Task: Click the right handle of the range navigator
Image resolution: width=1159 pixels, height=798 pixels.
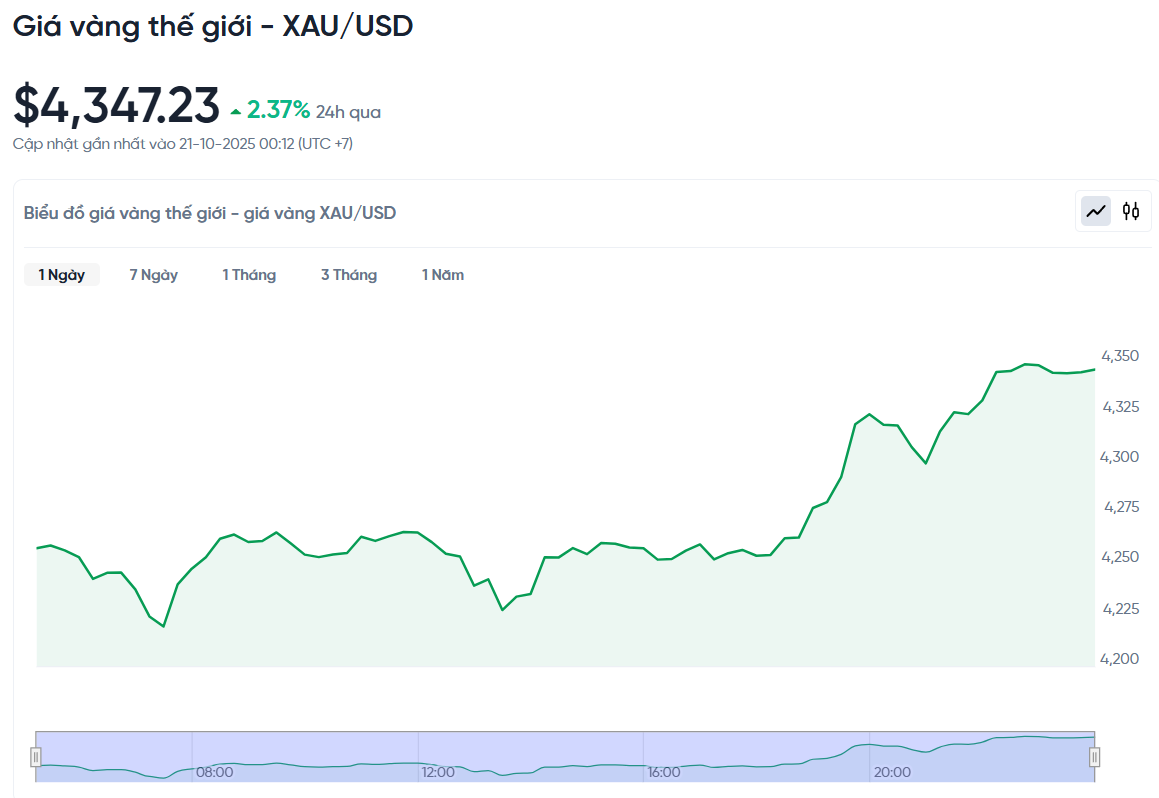Action: pos(1095,757)
